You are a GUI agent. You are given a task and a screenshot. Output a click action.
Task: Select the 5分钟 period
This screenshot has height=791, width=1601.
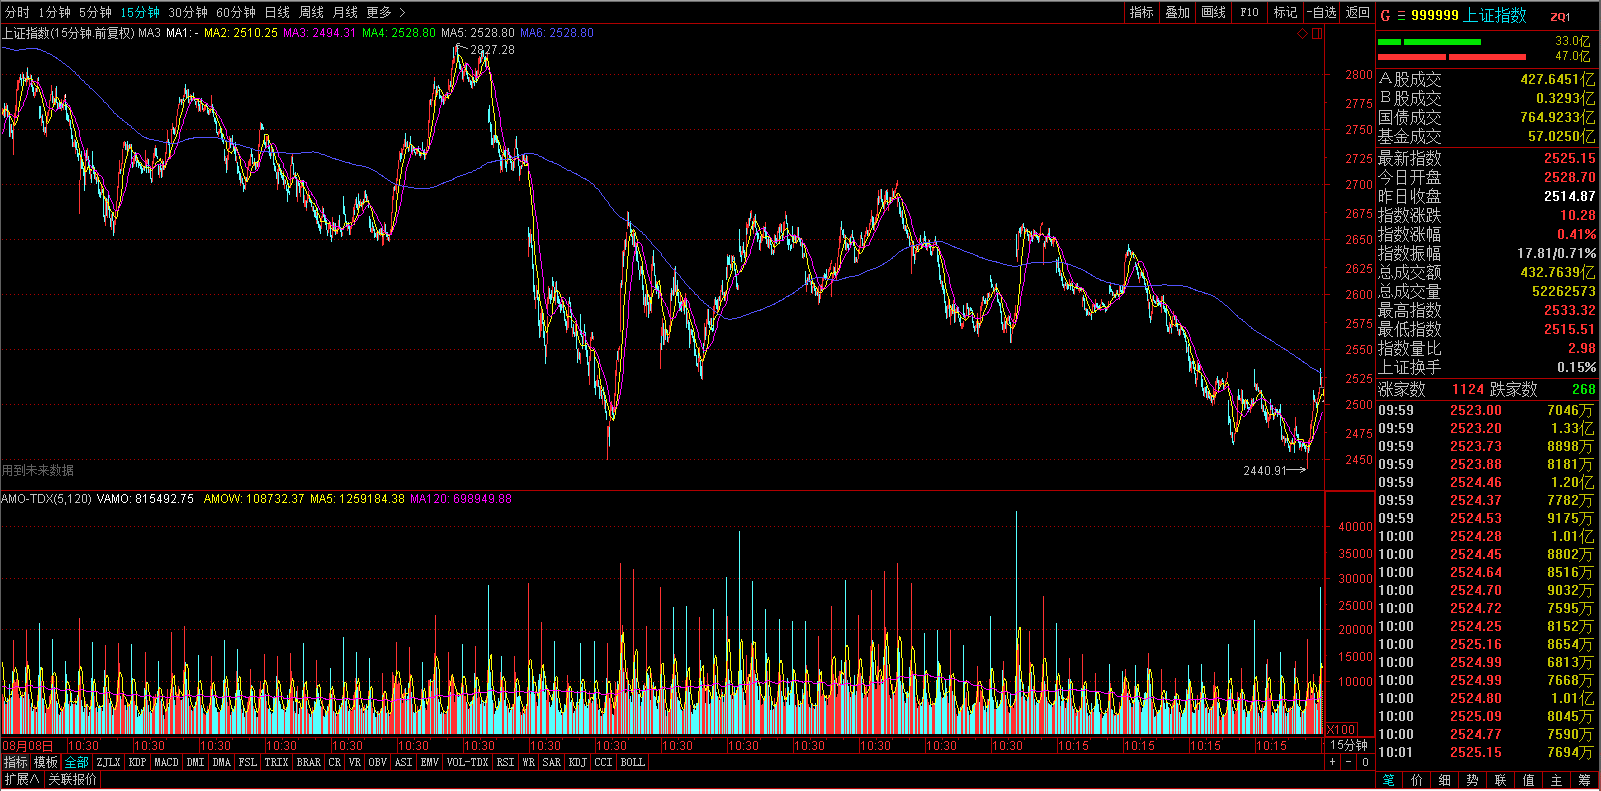(x=95, y=12)
